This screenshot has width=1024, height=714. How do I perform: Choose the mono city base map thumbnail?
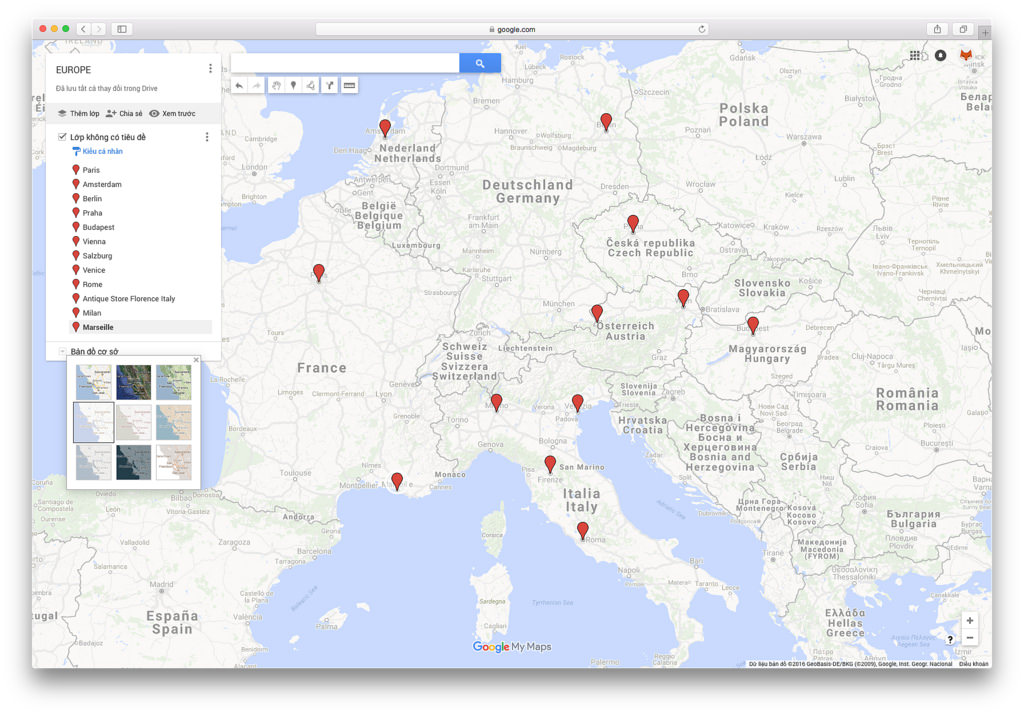click(x=134, y=422)
